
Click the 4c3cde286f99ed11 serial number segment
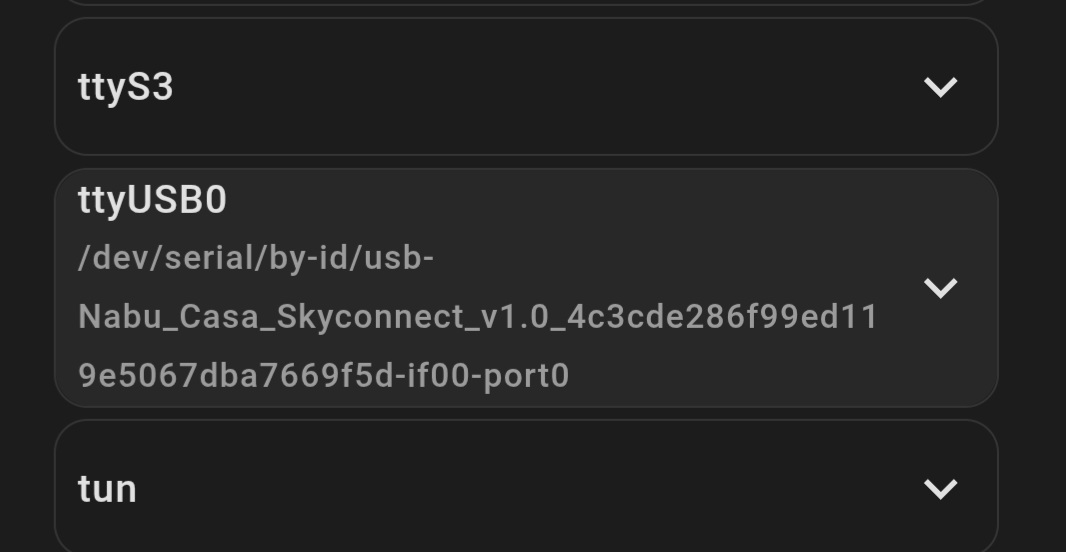722,317
